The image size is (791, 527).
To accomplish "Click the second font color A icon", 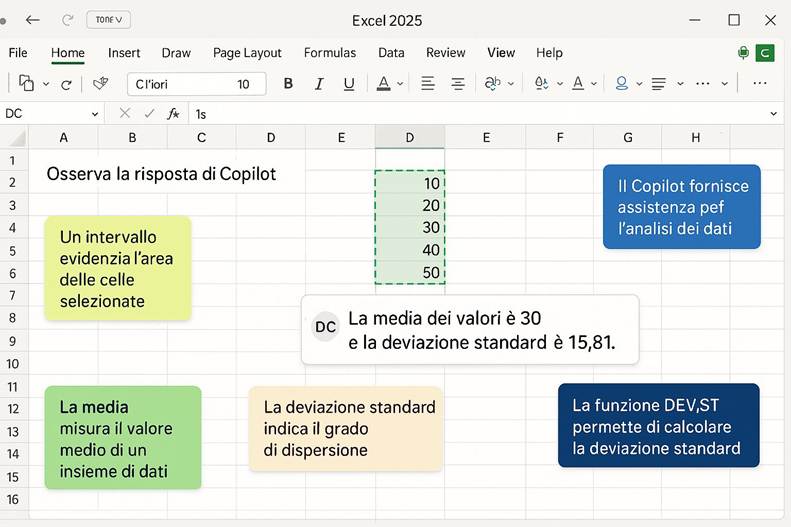I will pos(578,83).
